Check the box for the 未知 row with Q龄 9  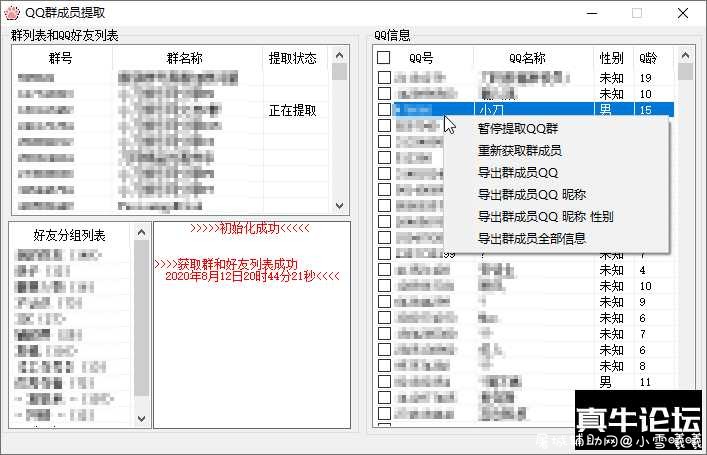pos(384,302)
